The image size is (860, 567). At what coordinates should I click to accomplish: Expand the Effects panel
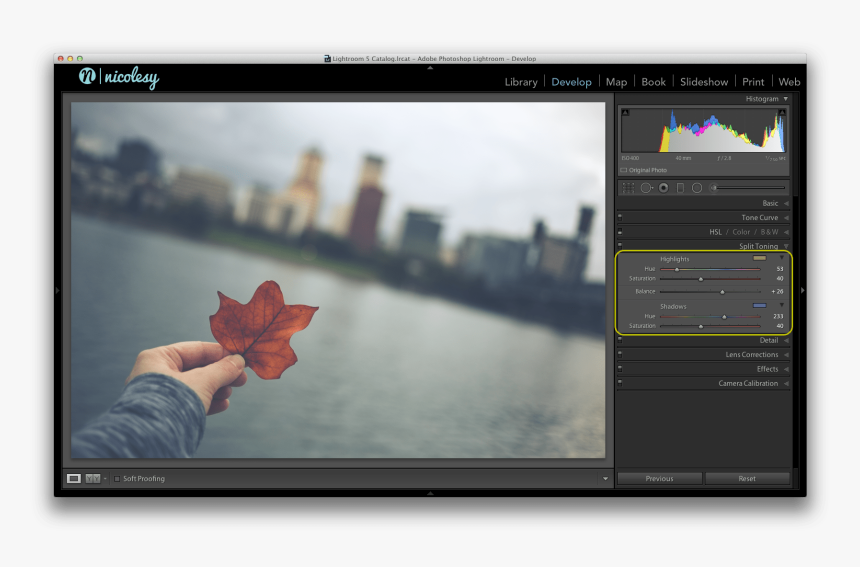(x=786, y=369)
